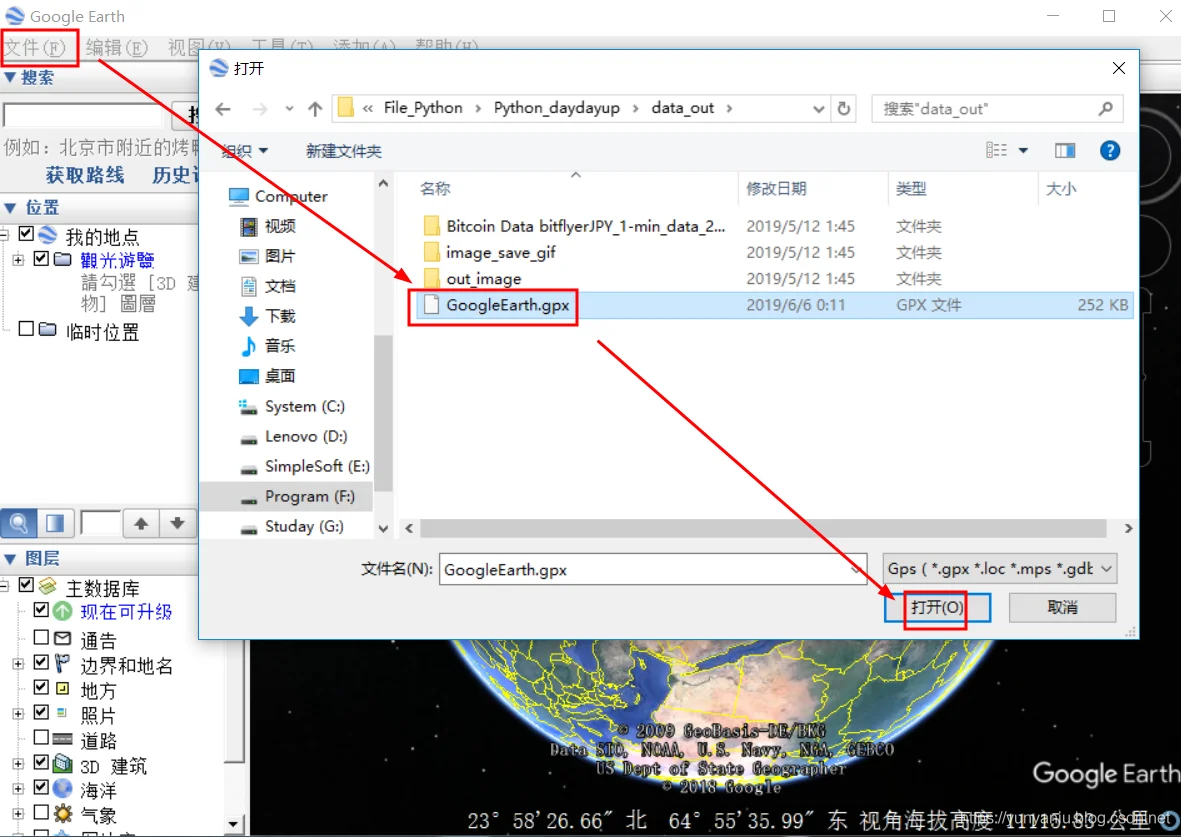
Task: Refresh the data_out folder listing
Action: pyautogui.click(x=844, y=109)
